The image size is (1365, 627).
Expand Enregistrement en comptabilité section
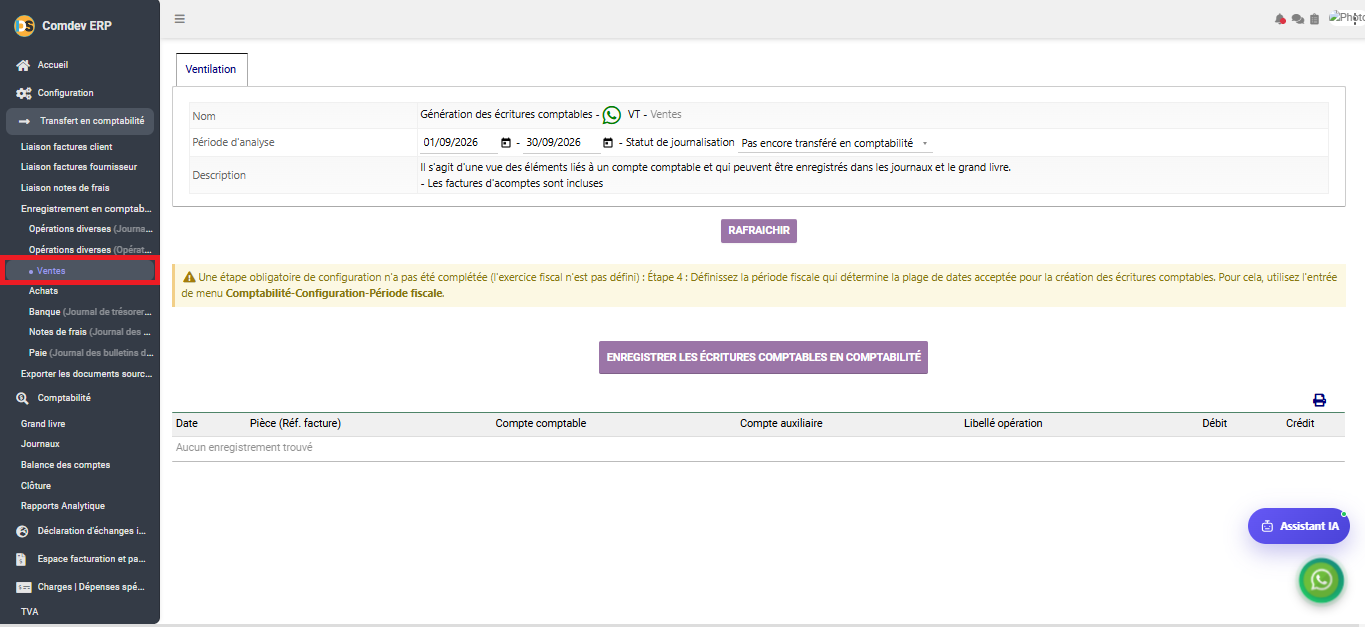pos(86,209)
